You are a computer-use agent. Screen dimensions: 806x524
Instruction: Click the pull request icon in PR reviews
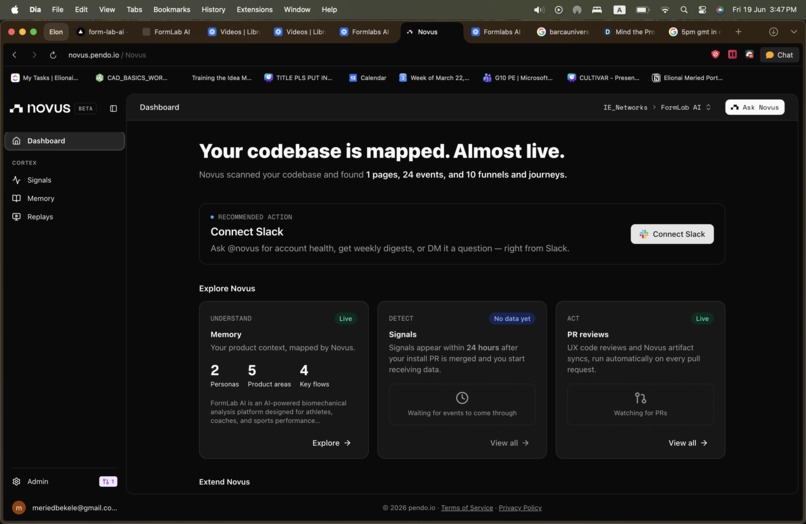point(640,397)
